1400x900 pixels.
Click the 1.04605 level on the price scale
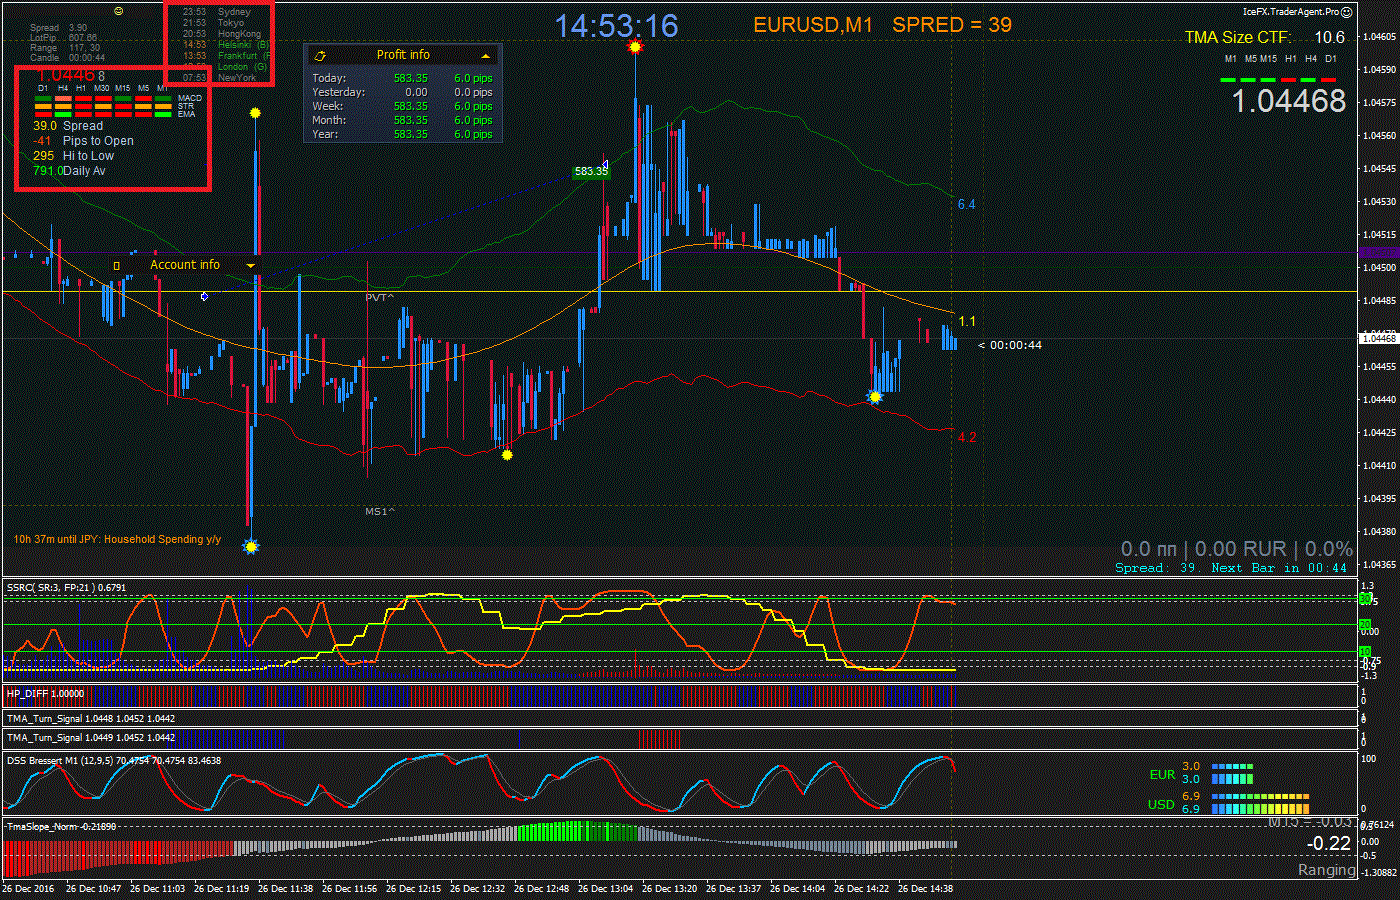1379,37
